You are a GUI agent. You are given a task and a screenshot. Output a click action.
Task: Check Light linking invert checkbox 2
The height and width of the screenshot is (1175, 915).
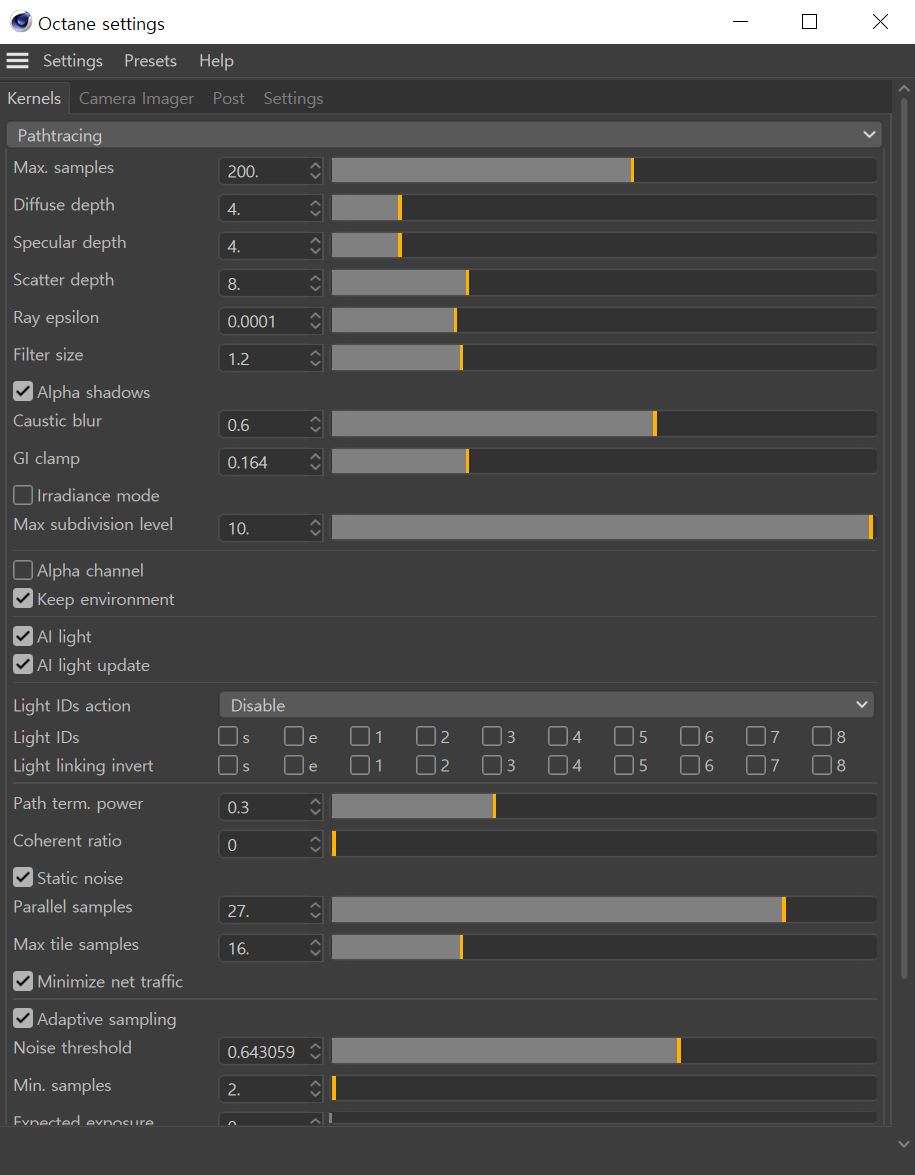[x=426, y=765]
